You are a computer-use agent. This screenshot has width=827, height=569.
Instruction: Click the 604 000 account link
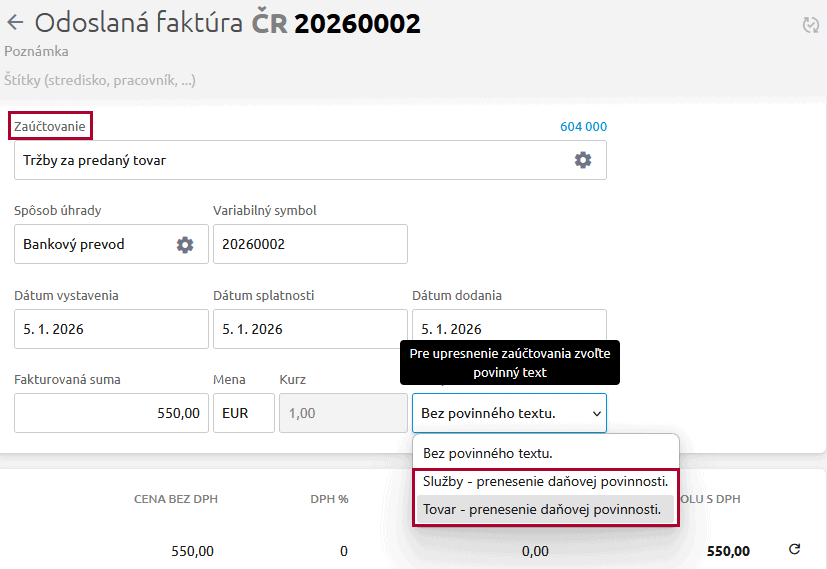[583, 127]
